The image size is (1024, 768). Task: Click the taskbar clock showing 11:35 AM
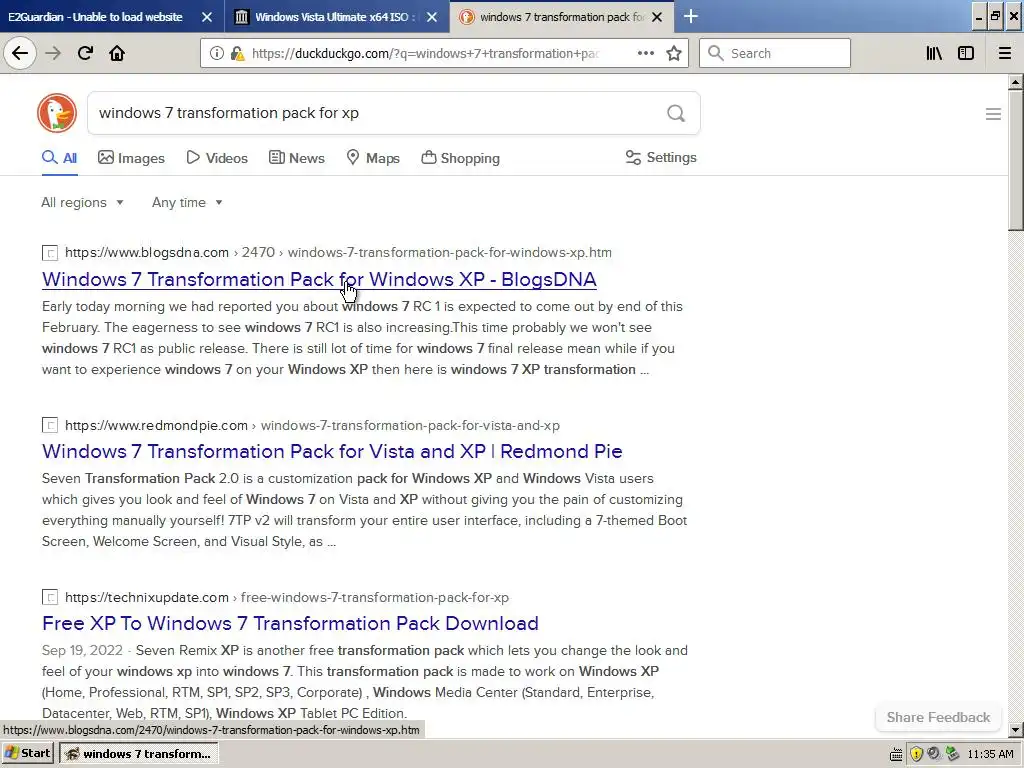(x=990, y=754)
